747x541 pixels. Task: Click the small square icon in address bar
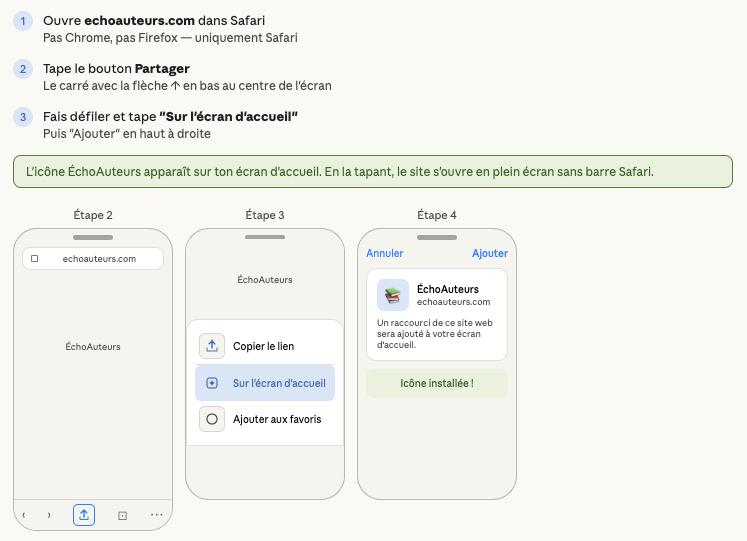(34, 259)
